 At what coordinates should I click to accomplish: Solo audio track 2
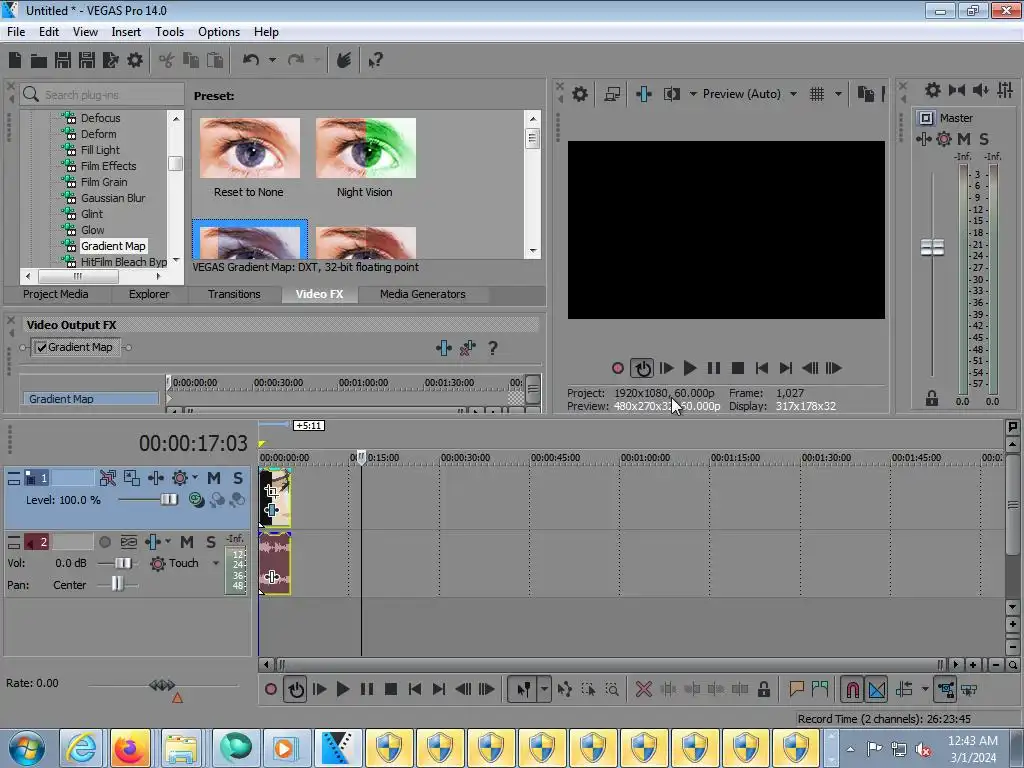tap(210, 542)
